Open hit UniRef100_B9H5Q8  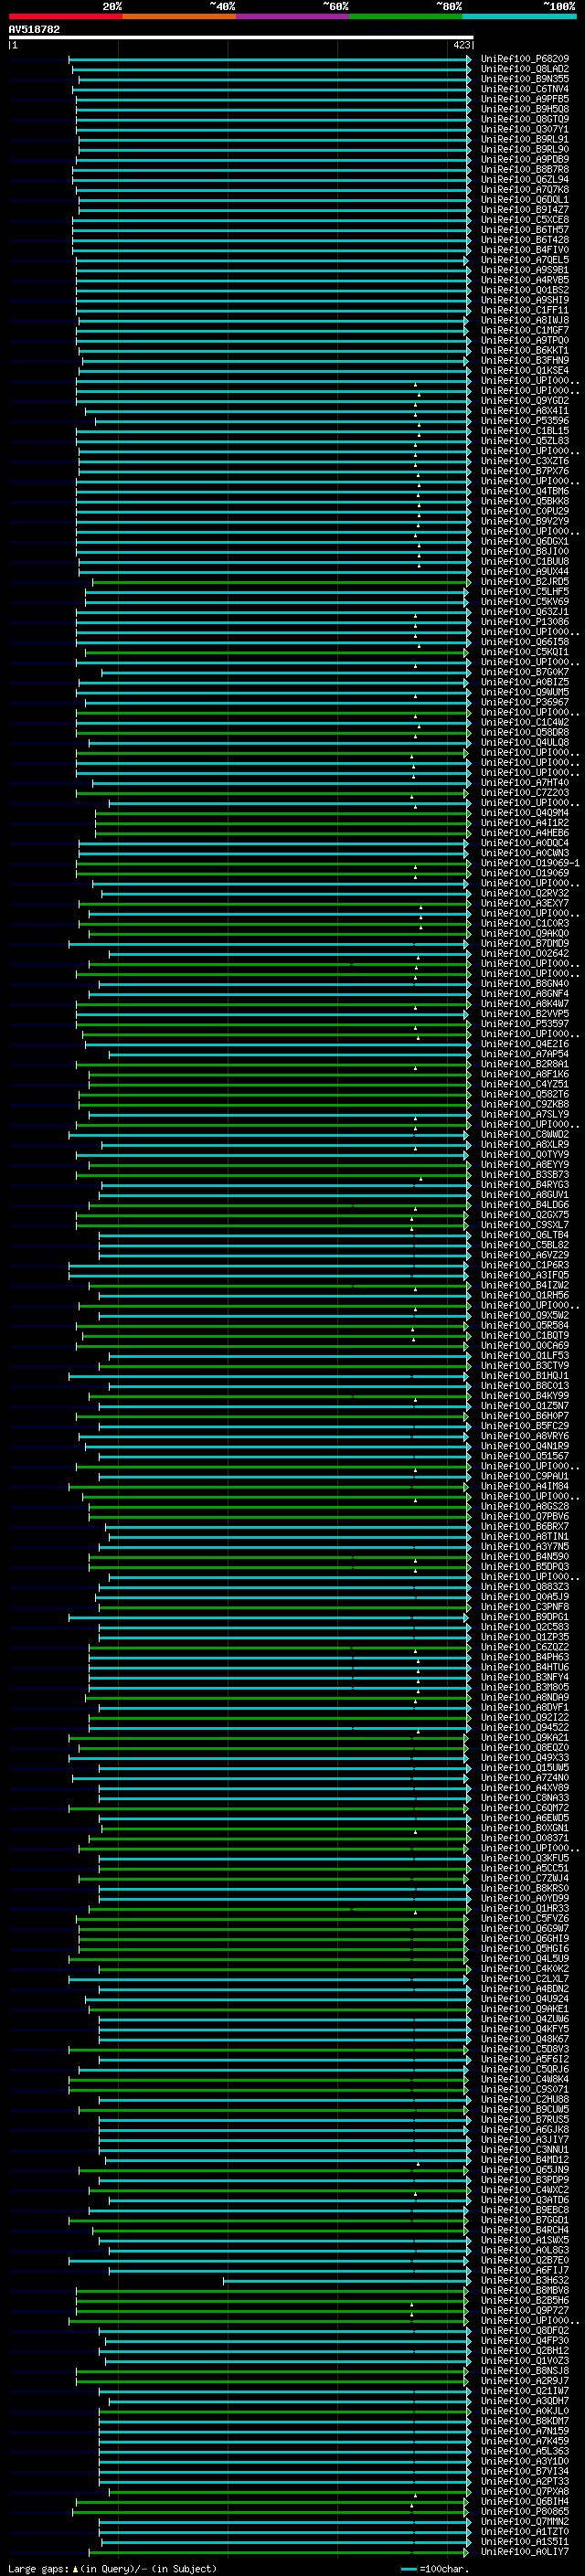[524, 109]
